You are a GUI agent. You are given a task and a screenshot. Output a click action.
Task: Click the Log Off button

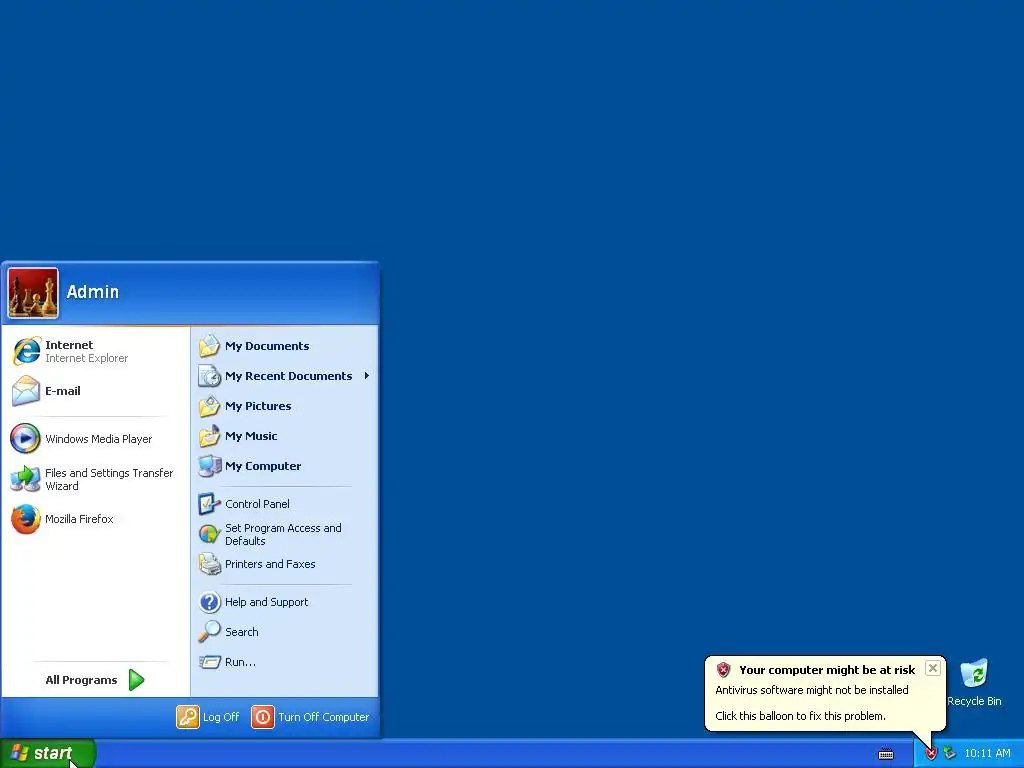pyautogui.click(x=208, y=717)
